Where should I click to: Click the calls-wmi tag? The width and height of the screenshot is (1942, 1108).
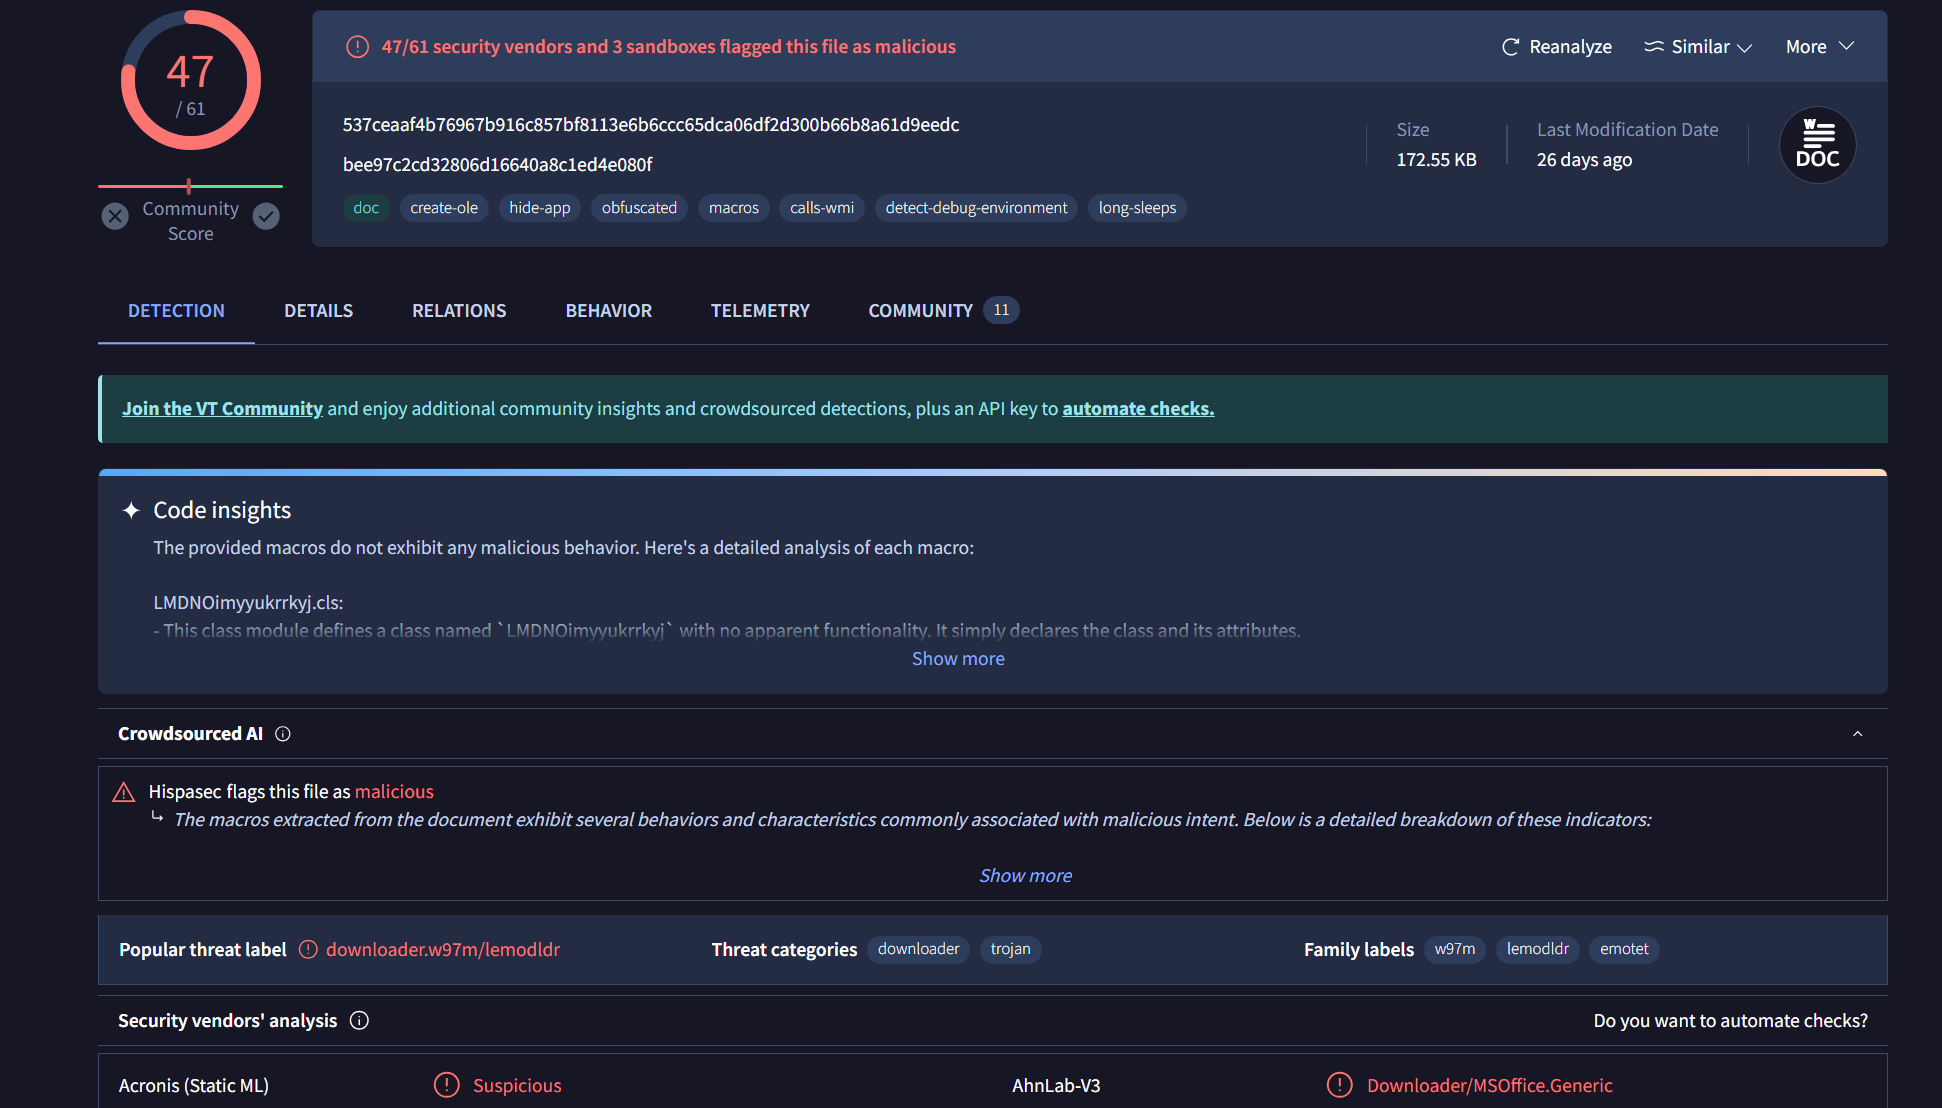pos(821,208)
